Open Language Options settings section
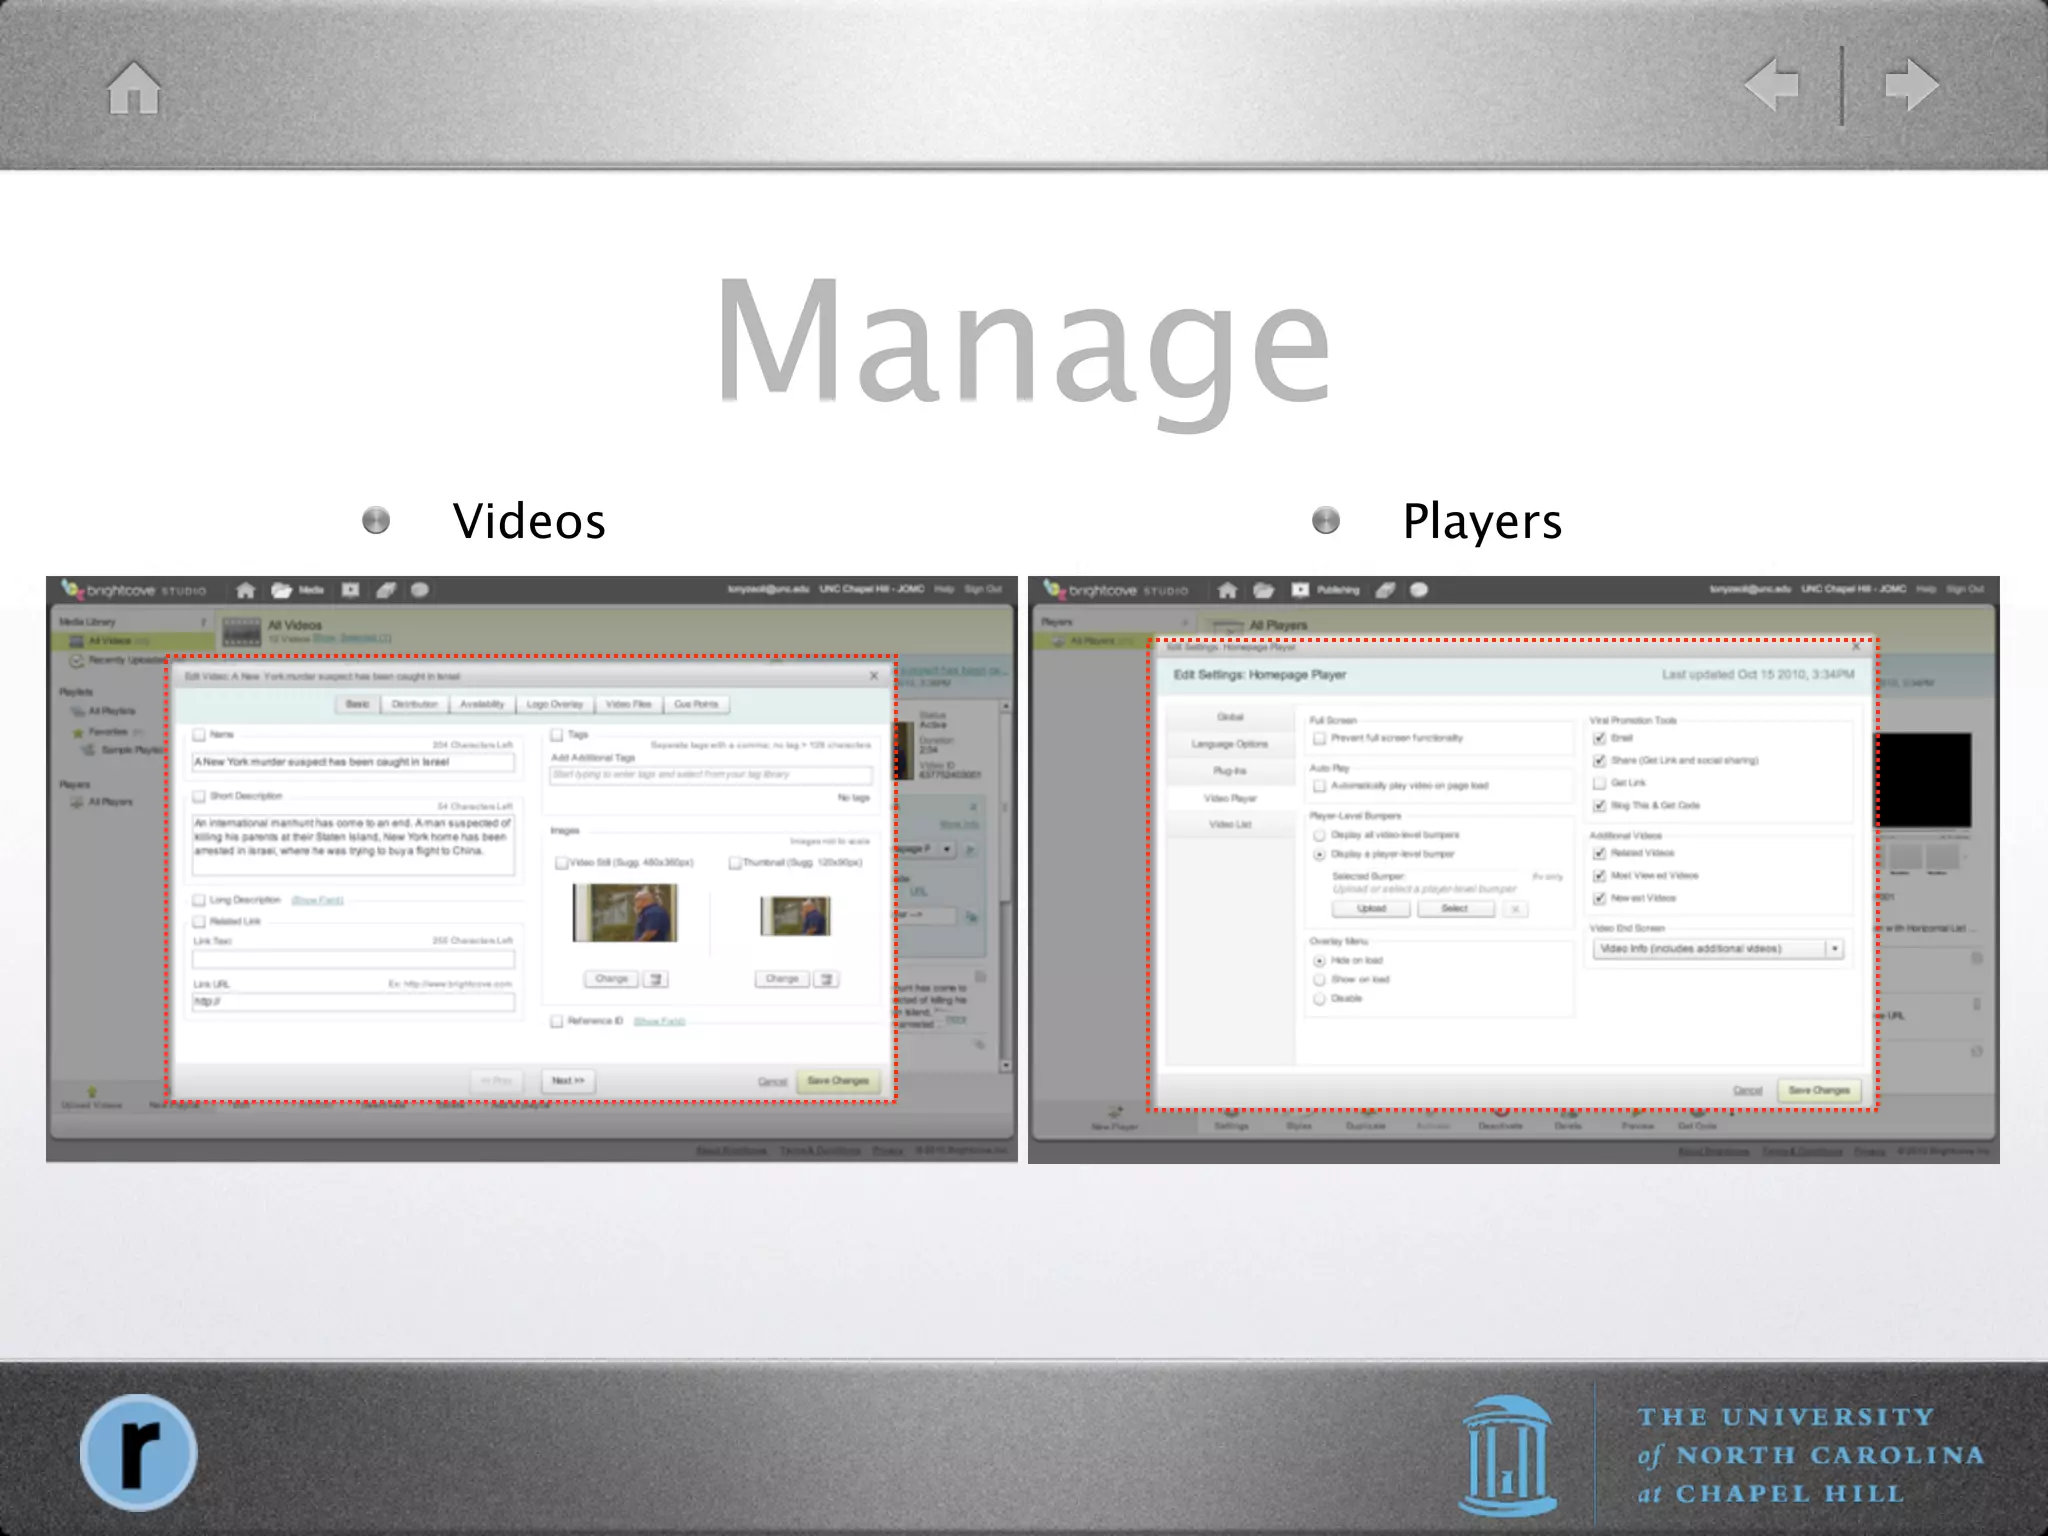 click(1230, 744)
